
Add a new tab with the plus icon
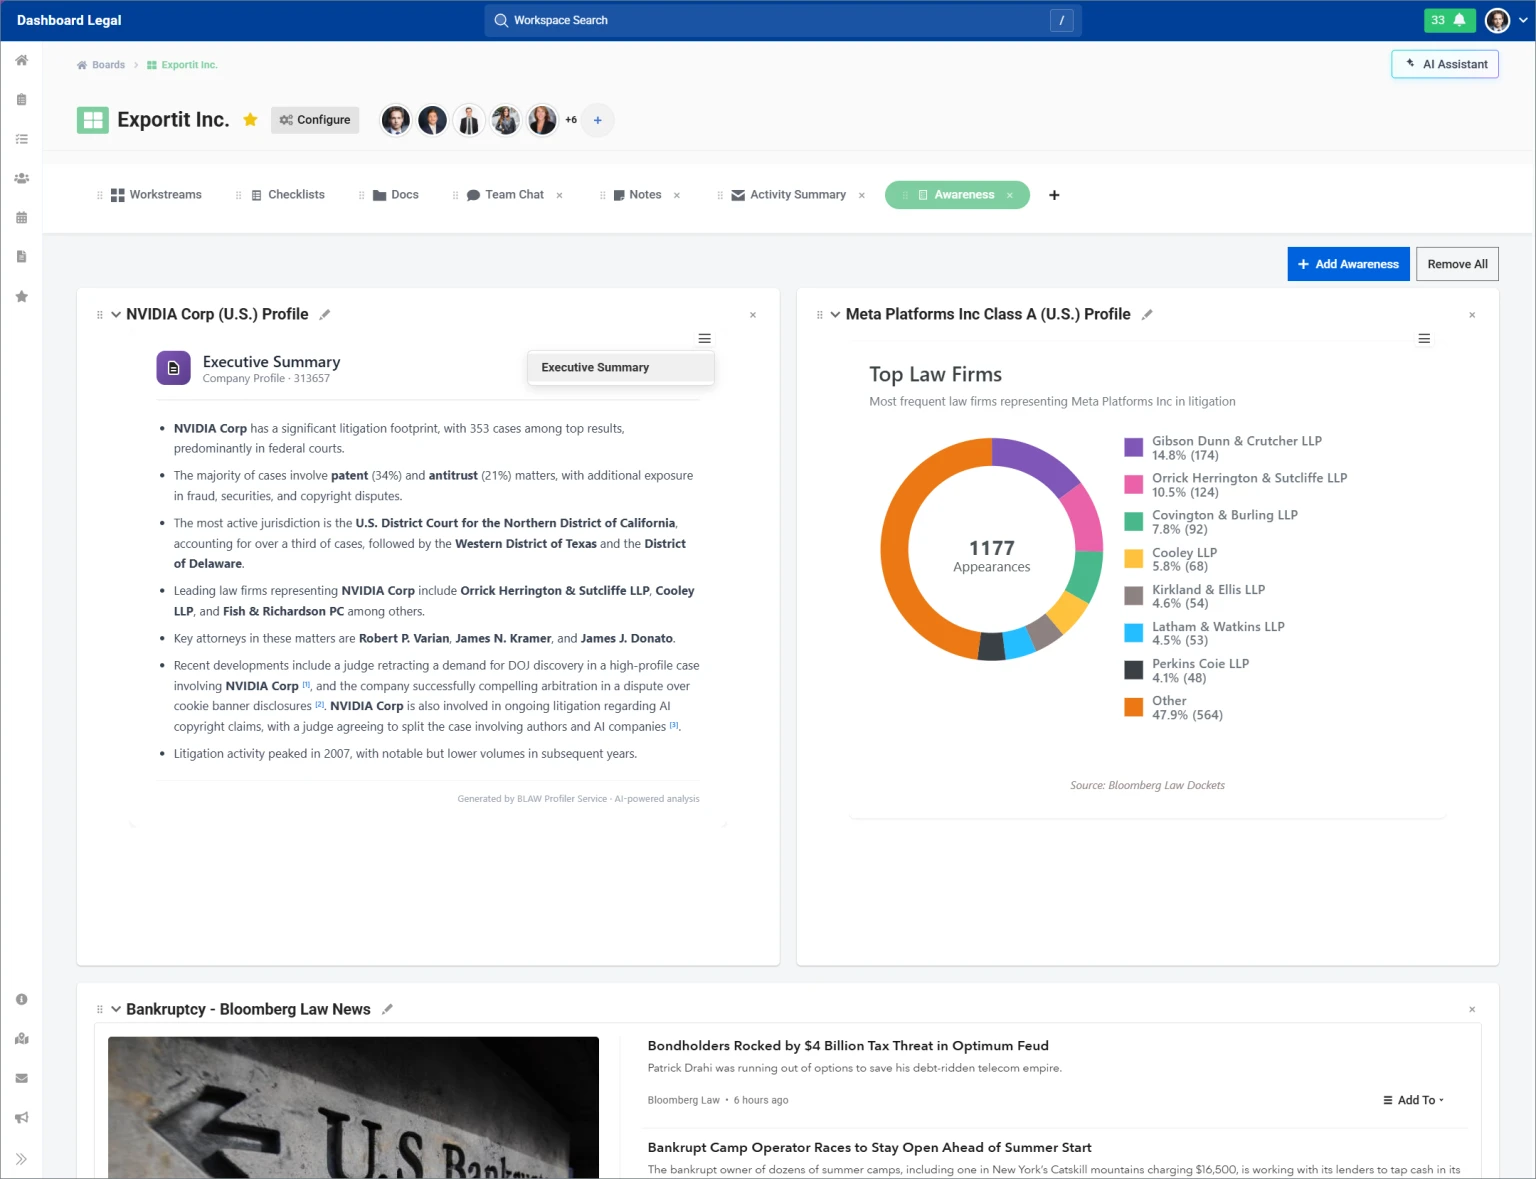click(1054, 195)
